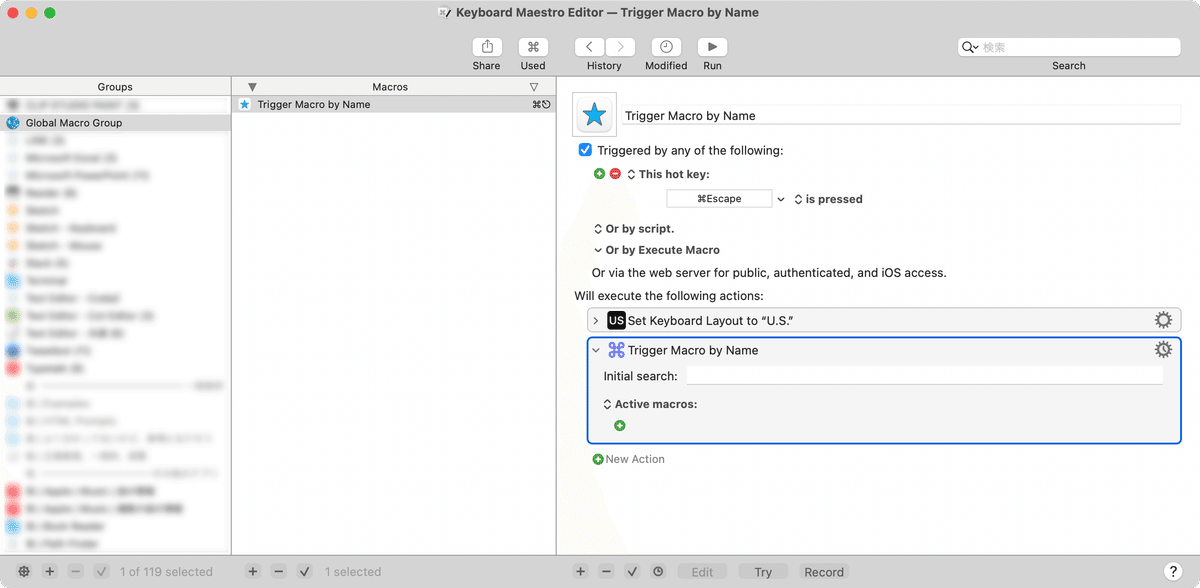The image size is (1200, 588).
Task: Open gear menu for Set Keyboard Layout action
Action: (1163, 320)
